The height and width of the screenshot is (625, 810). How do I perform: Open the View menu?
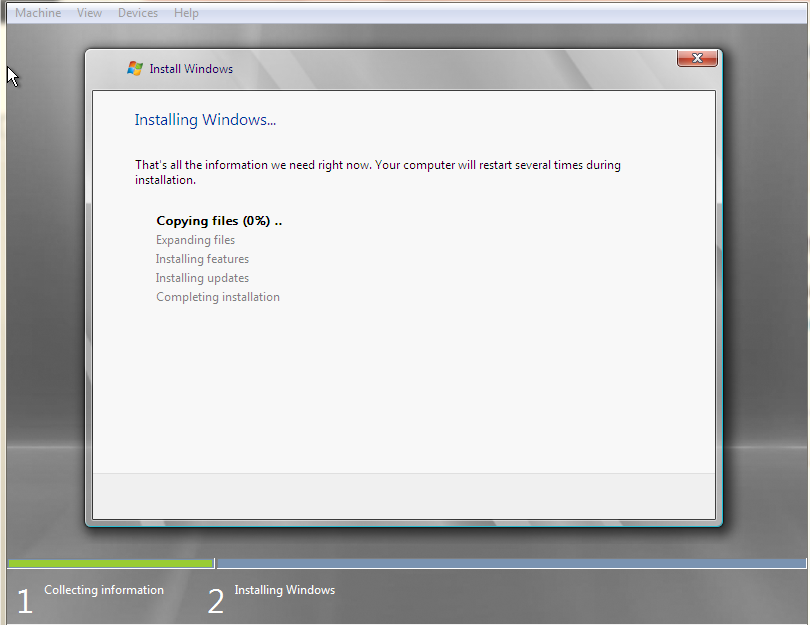[89, 13]
